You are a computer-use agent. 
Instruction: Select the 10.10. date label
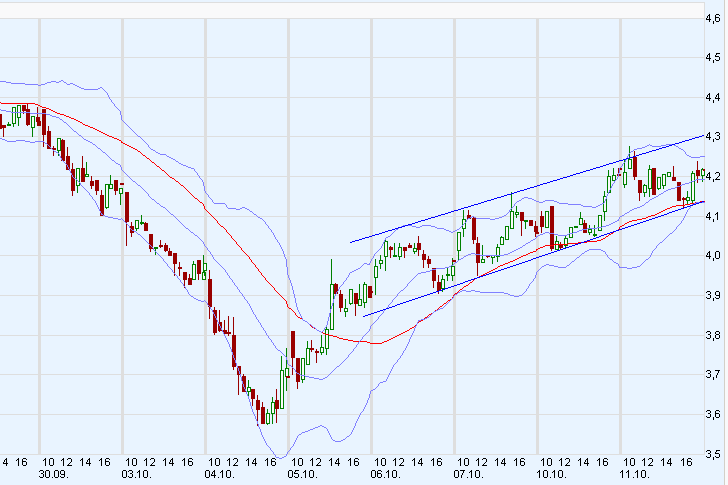click(552, 474)
